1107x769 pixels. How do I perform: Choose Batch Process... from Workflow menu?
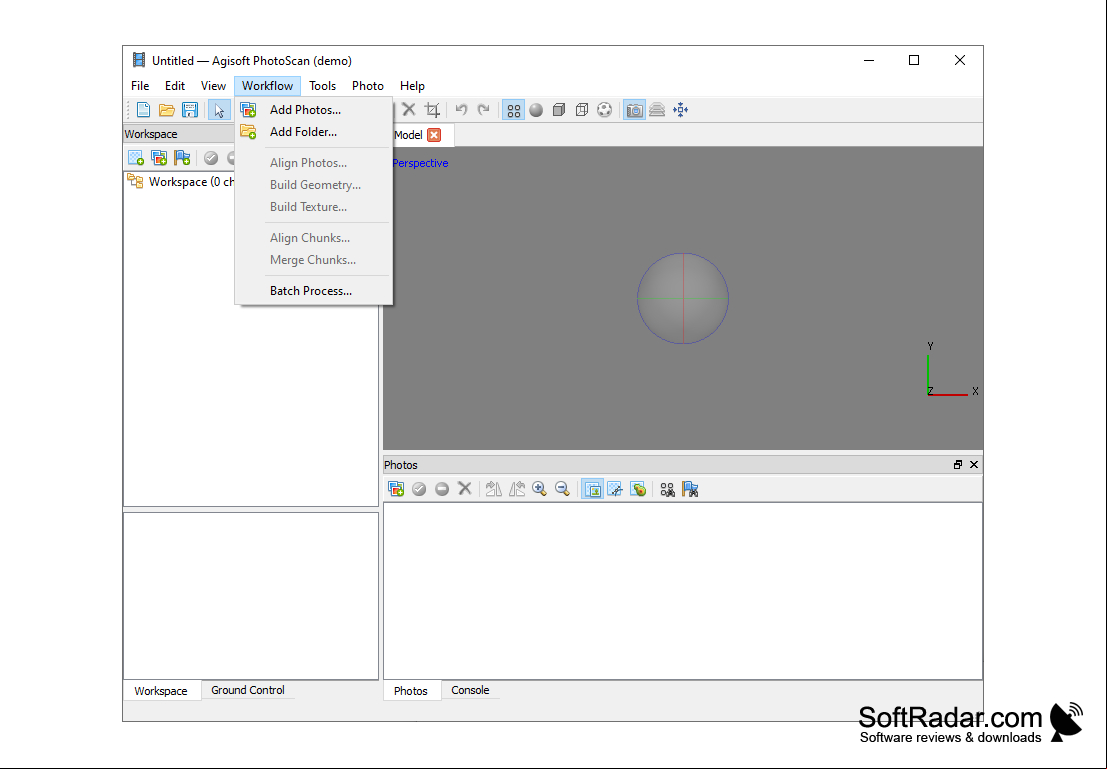point(313,290)
